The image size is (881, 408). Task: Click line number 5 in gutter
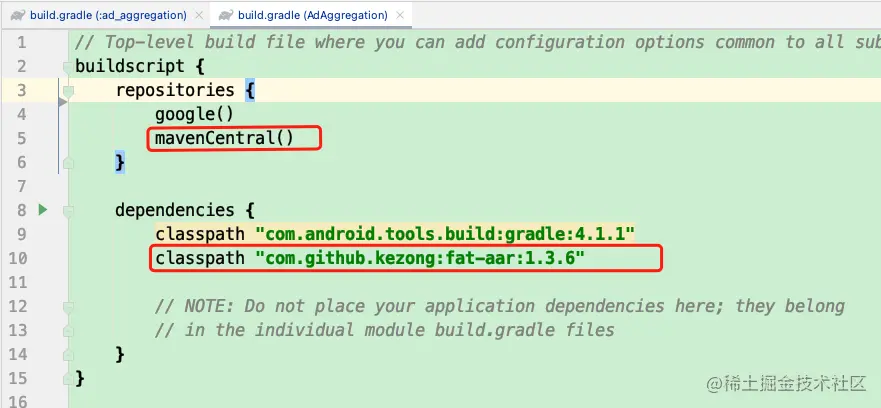click(x=21, y=138)
